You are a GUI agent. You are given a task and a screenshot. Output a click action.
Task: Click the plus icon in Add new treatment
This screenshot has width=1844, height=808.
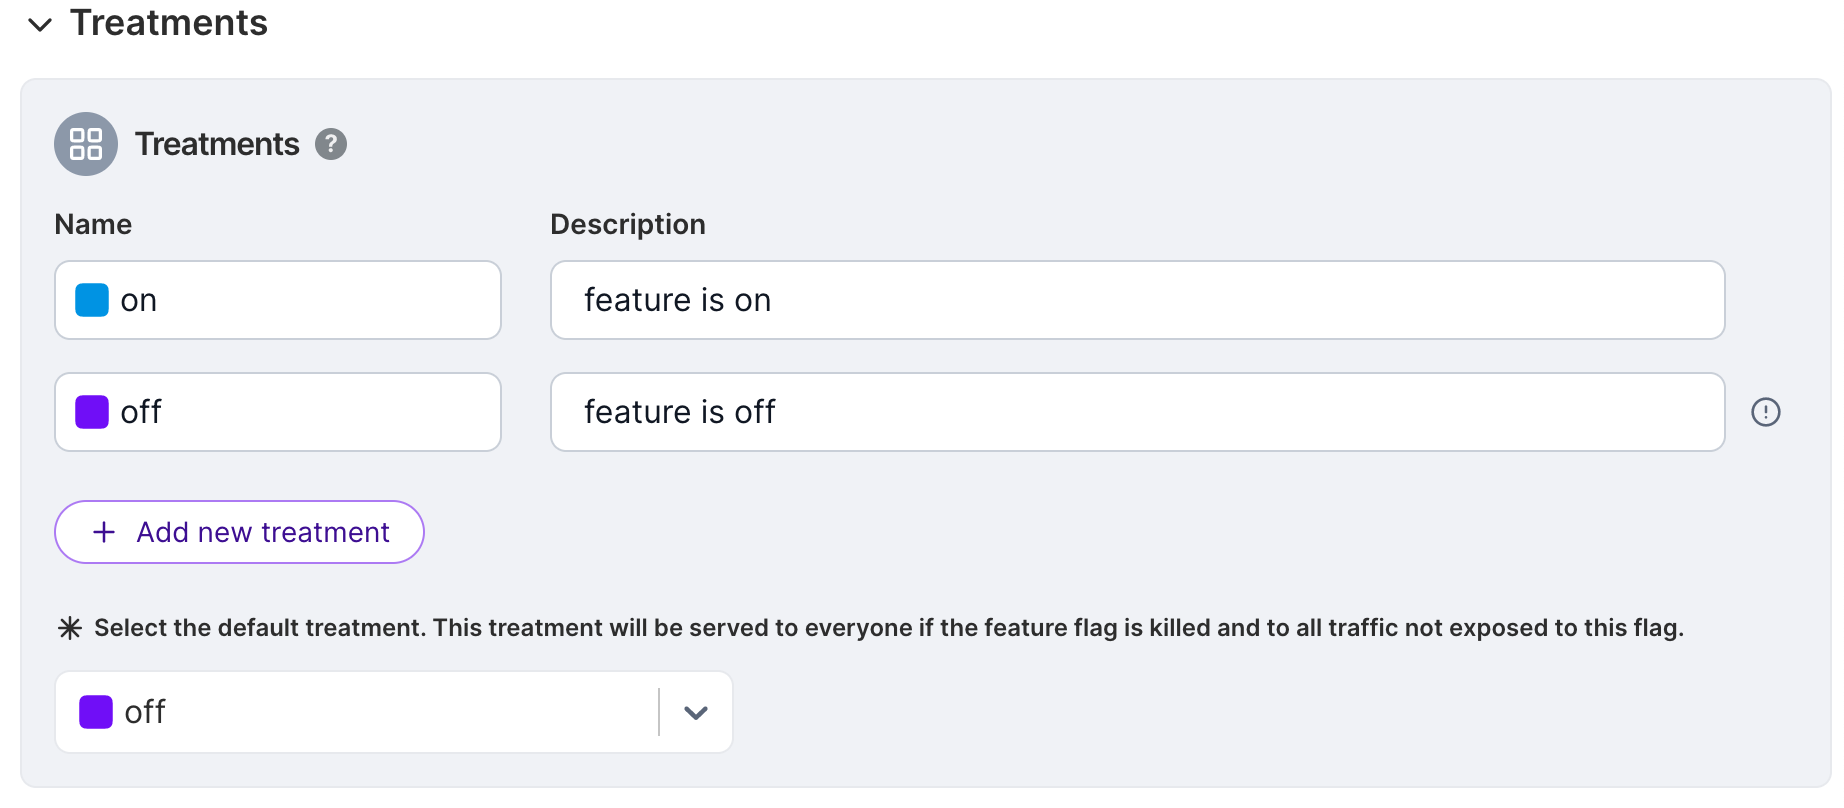point(104,532)
